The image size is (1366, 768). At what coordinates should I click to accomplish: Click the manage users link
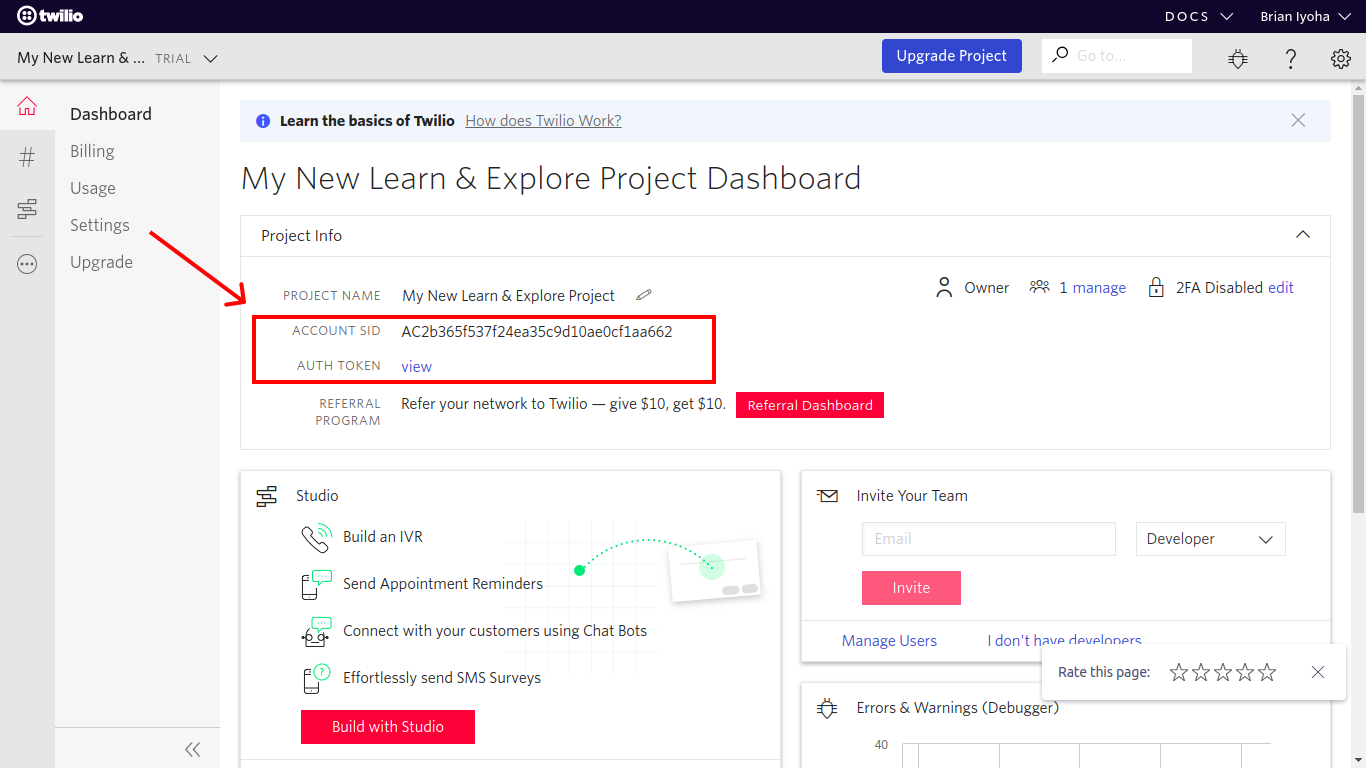click(1099, 288)
